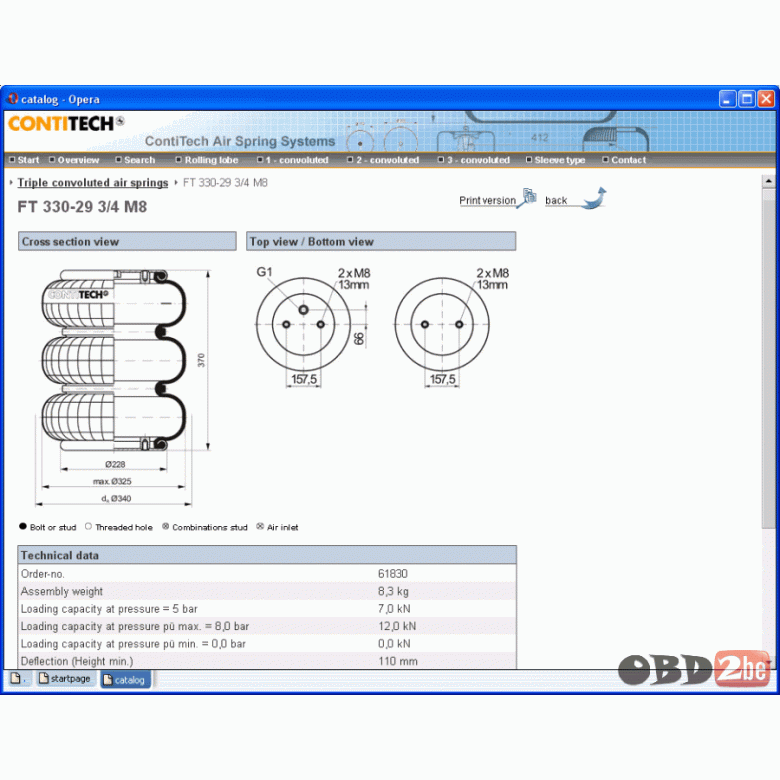Click the FT 330-29 3/4 M8 heading

click(x=82, y=206)
